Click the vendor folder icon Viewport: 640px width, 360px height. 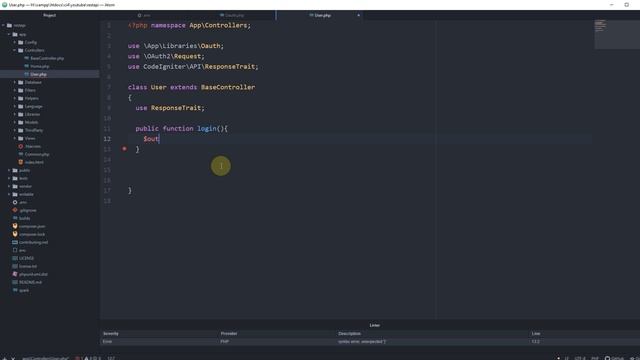15,186
